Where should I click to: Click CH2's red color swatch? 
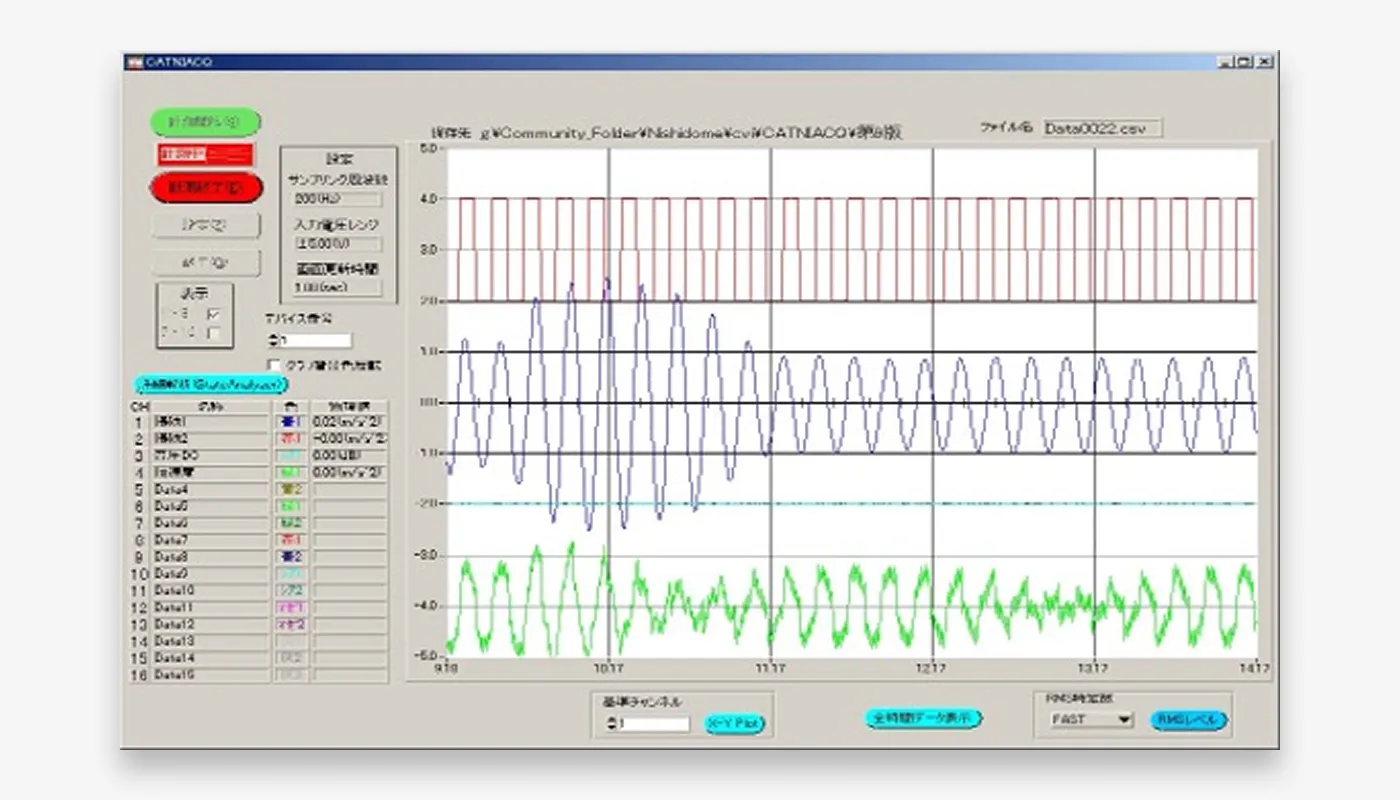tap(290, 437)
